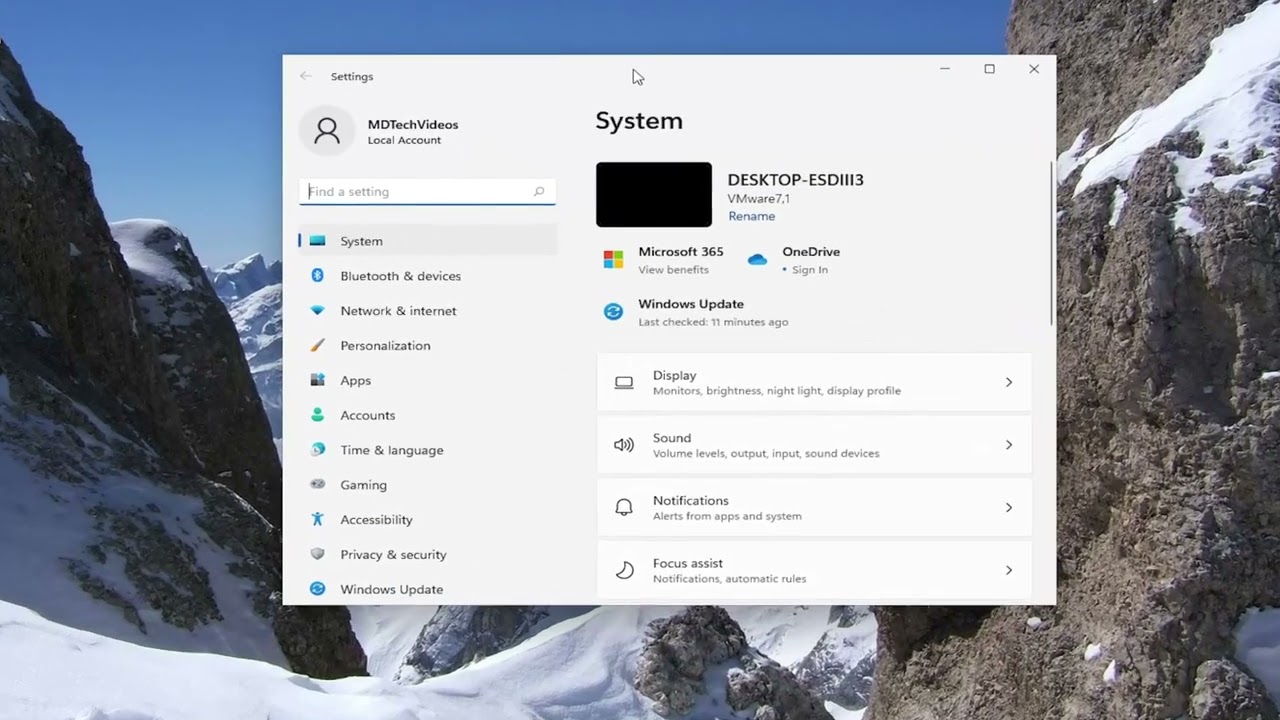Click the black desktop preview thumbnail
1280x720 pixels.
[x=654, y=194]
